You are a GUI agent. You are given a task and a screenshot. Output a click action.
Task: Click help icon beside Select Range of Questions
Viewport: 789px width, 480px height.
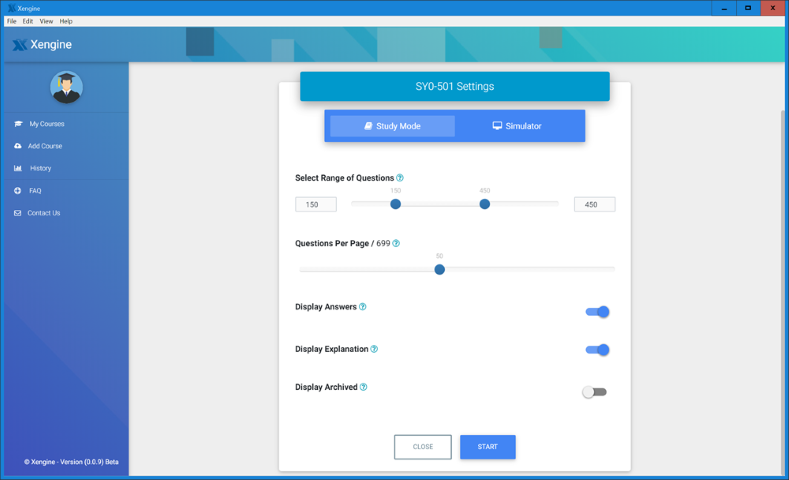click(400, 178)
